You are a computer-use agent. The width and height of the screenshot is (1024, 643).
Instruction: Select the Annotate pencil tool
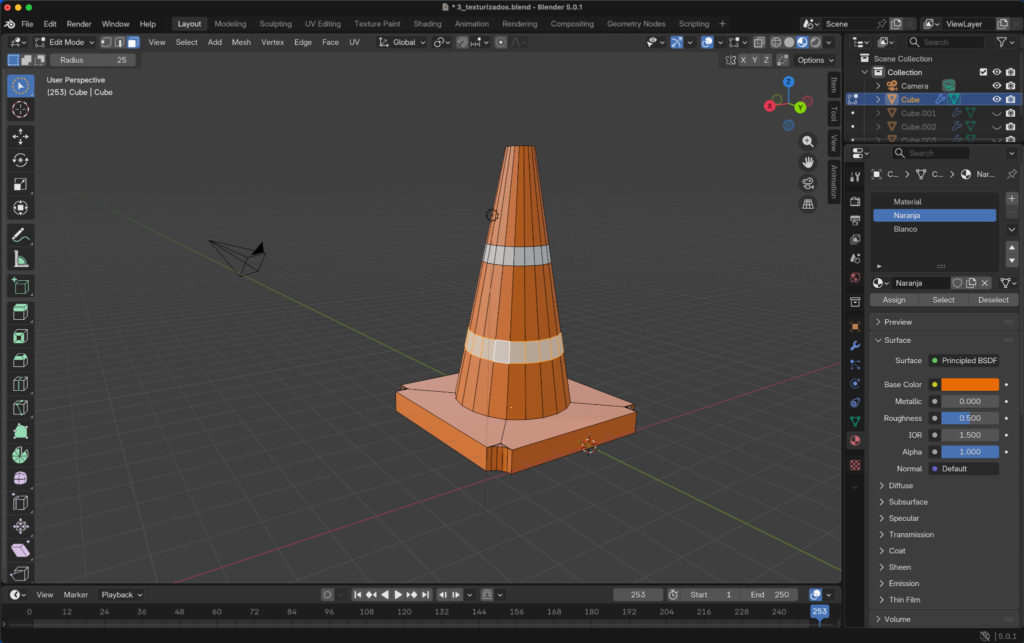click(x=20, y=235)
